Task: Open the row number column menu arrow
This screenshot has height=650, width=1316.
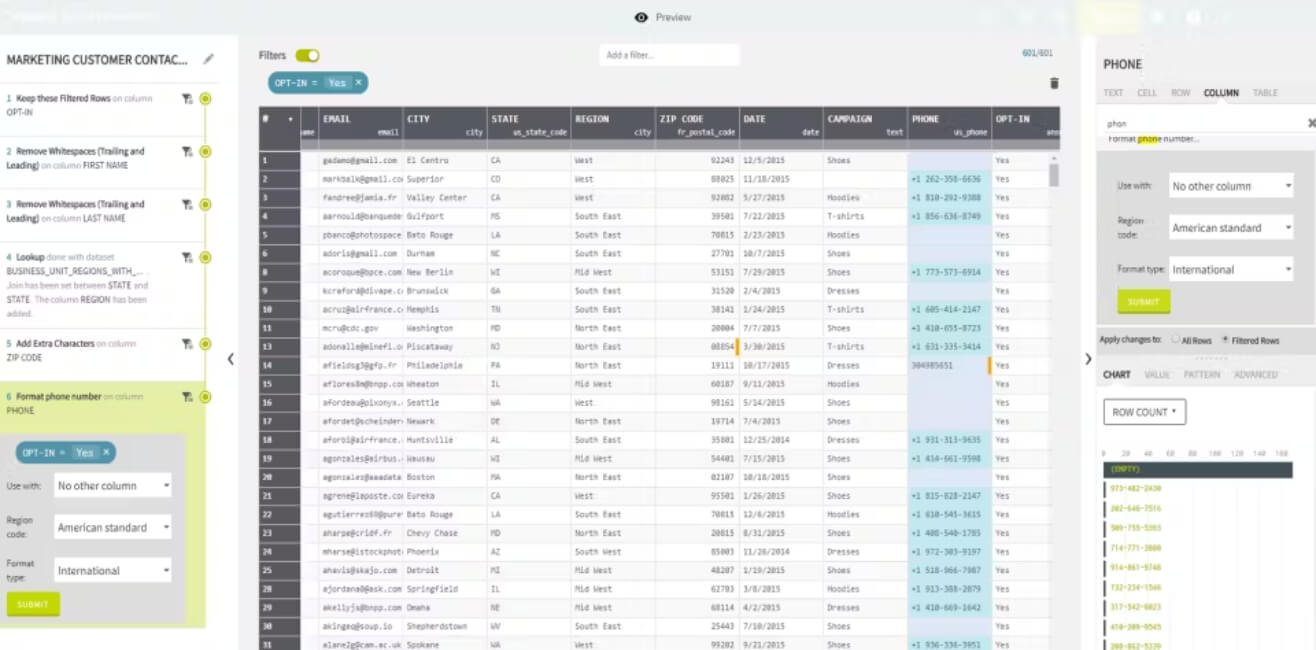Action: pyautogui.click(x=291, y=119)
